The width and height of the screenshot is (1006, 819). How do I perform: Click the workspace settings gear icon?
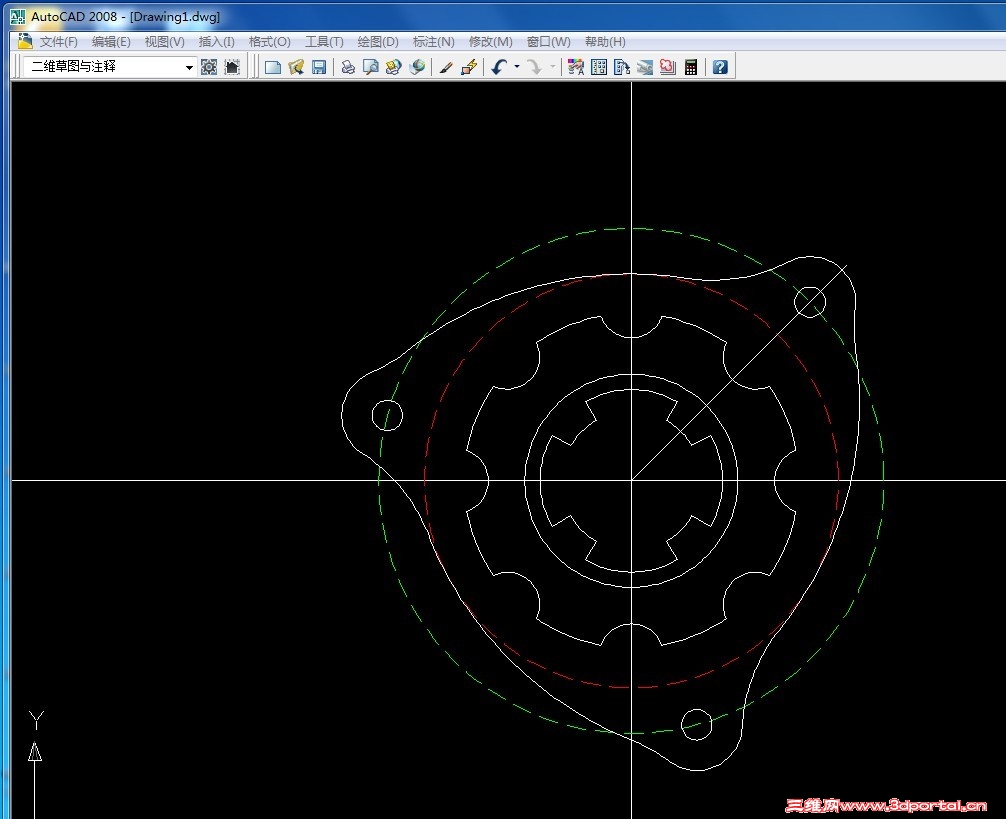click(209, 67)
